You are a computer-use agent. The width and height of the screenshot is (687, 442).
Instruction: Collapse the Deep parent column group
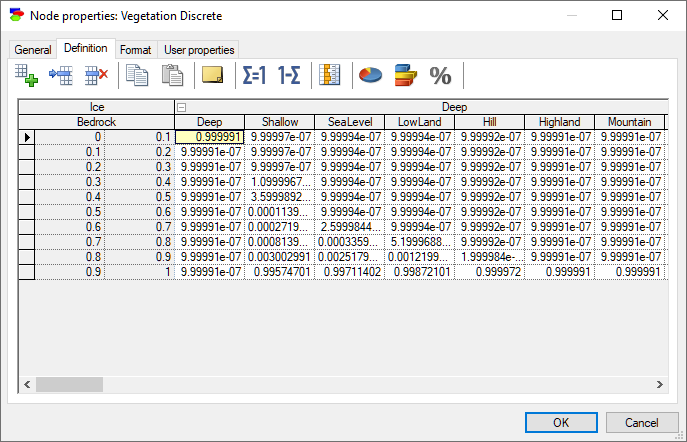(x=181, y=107)
